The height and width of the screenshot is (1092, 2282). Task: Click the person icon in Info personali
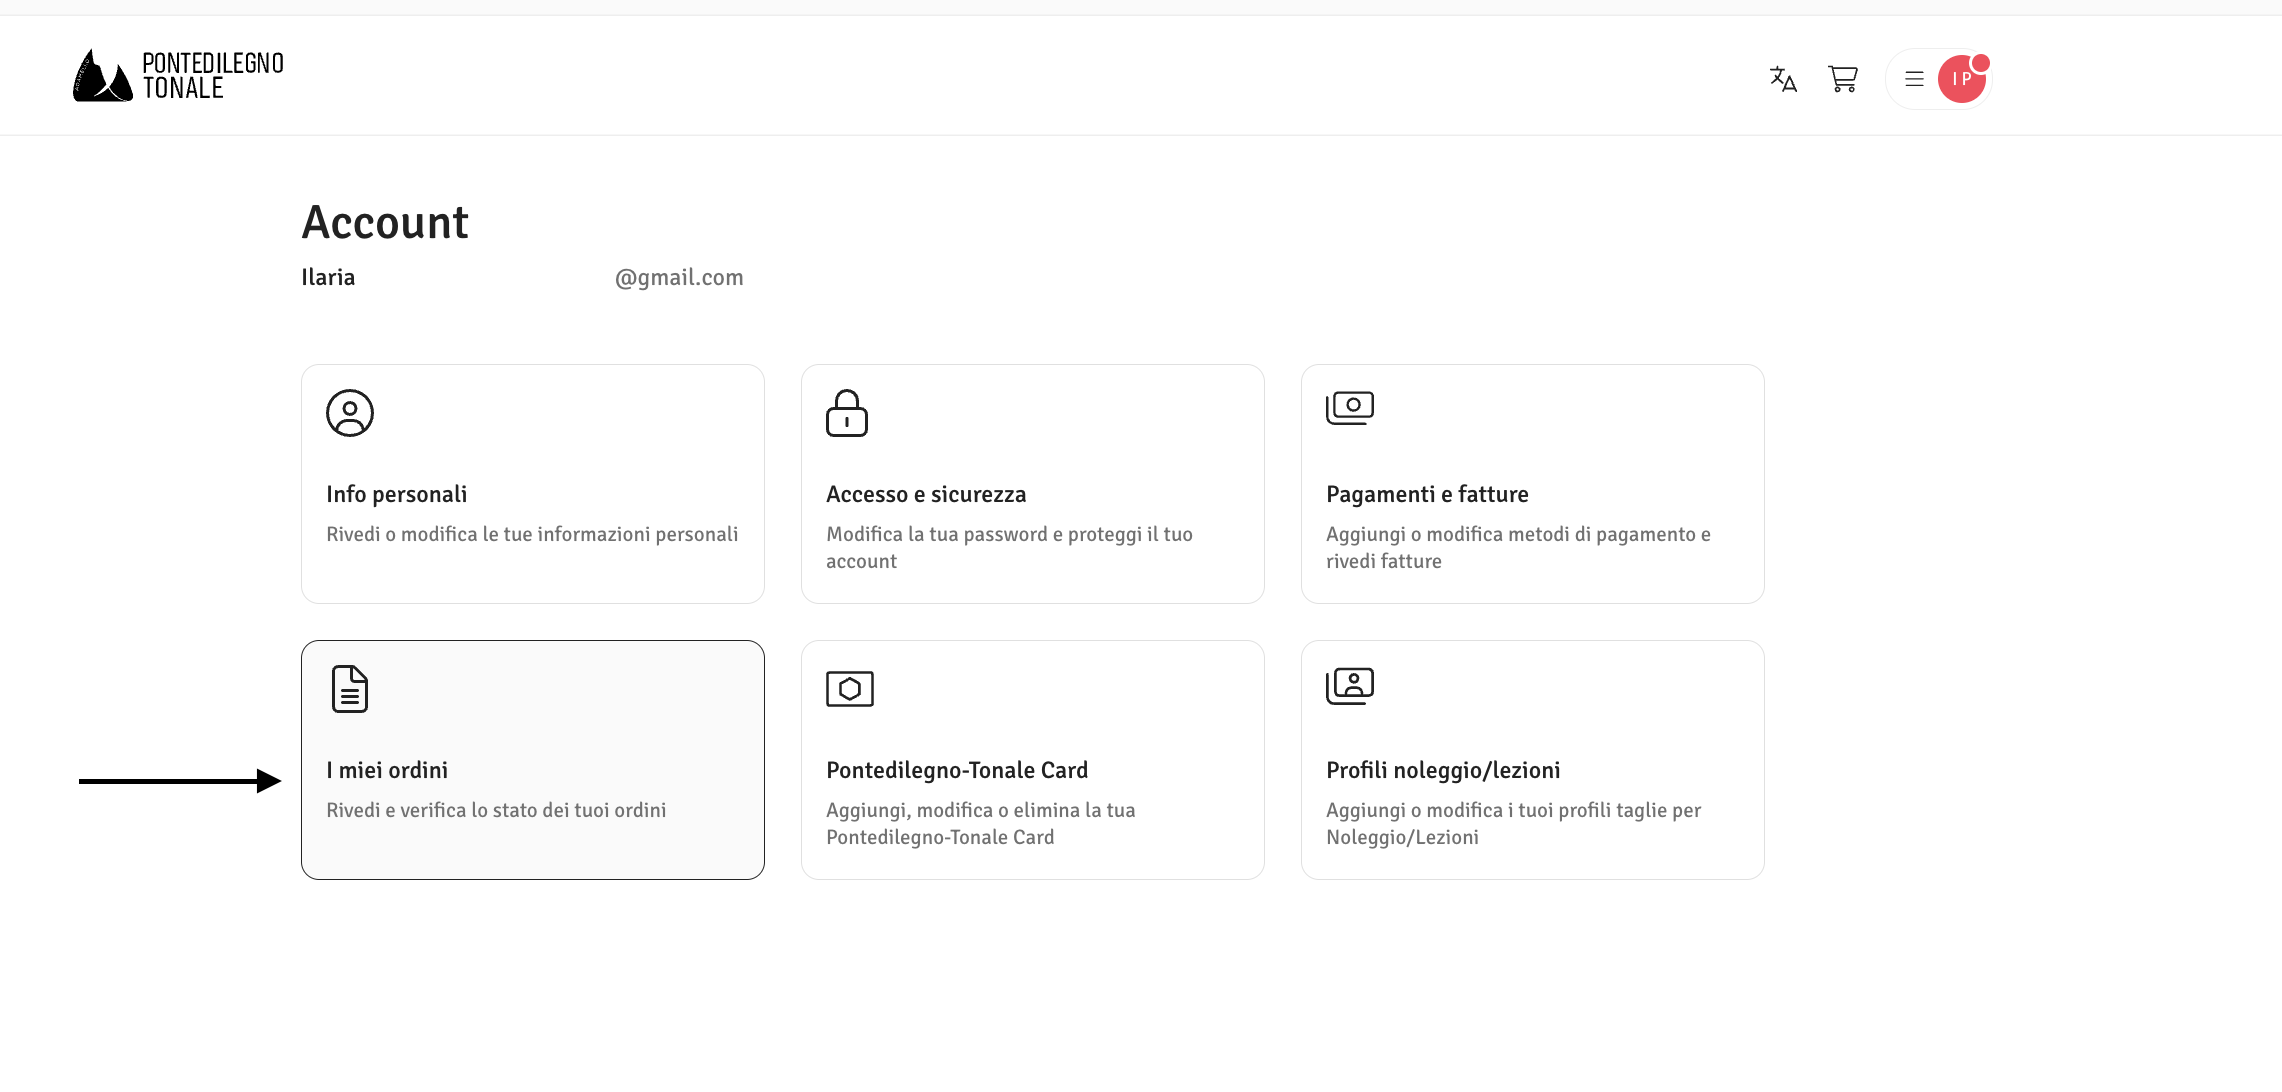coord(350,413)
